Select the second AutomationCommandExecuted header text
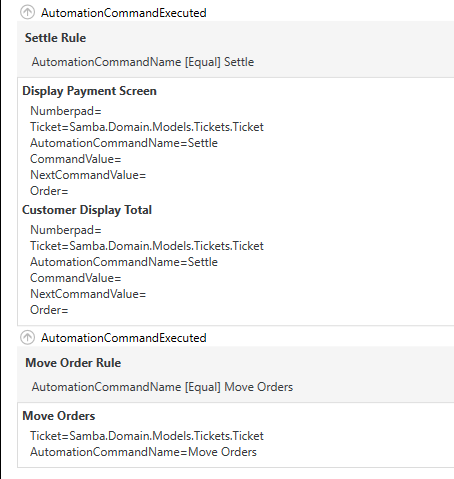 124,338
